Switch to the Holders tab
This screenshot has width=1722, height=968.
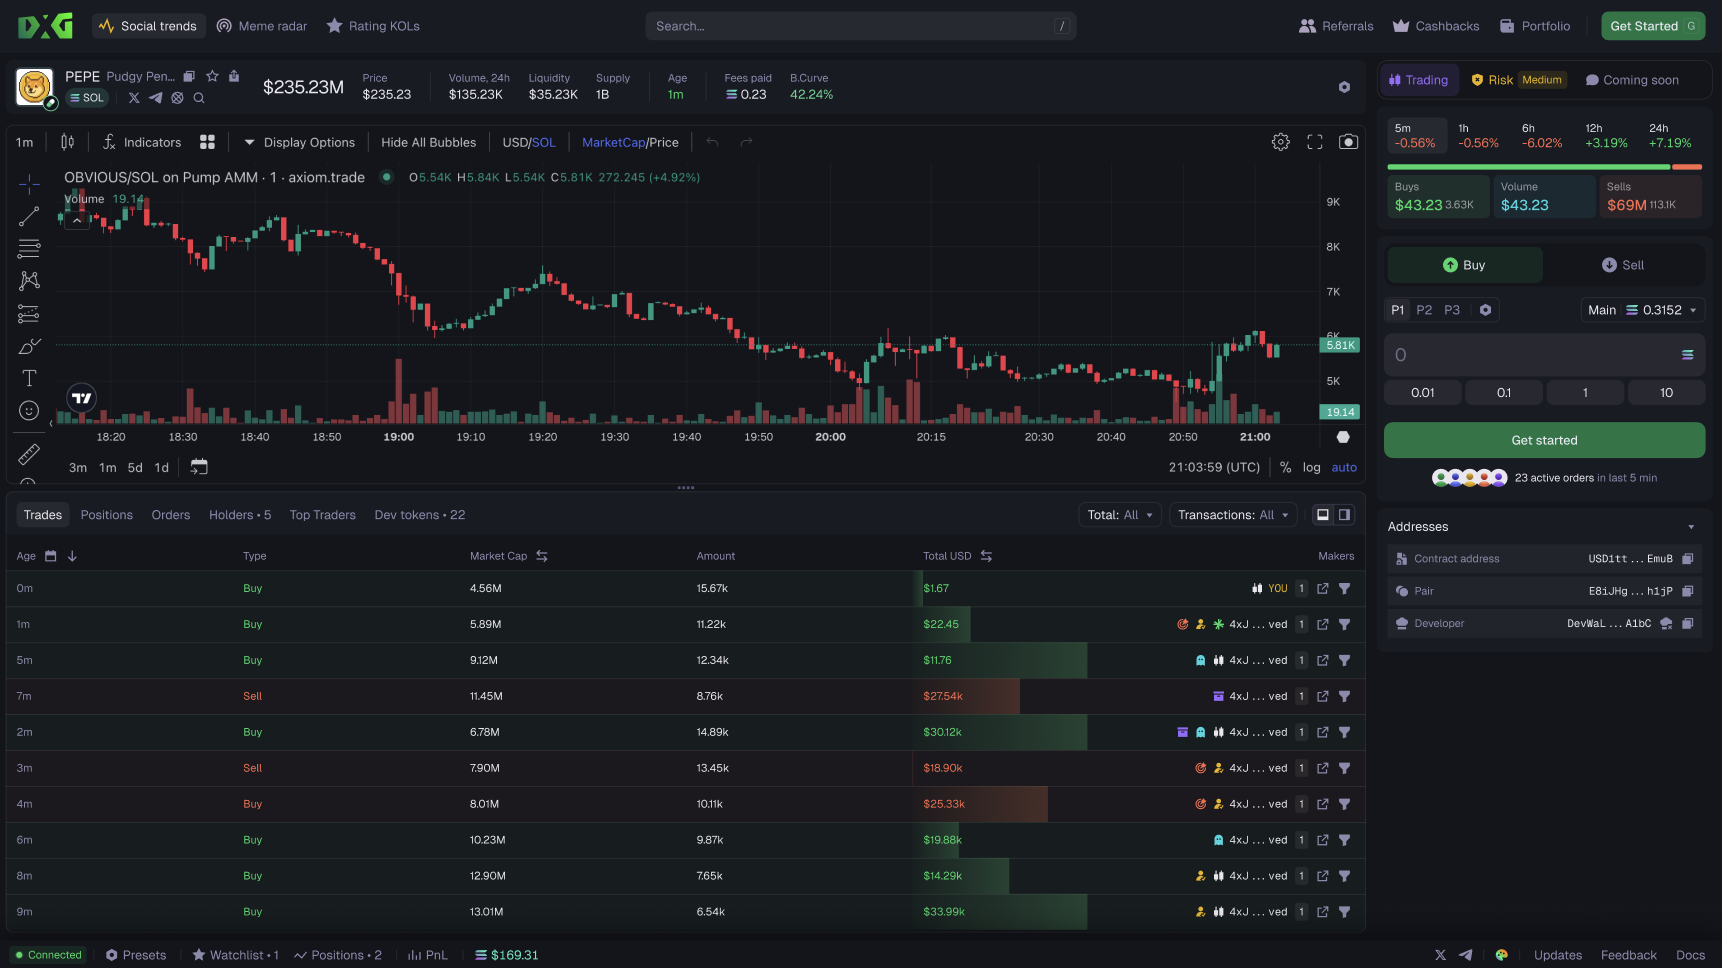coord(239,515)
